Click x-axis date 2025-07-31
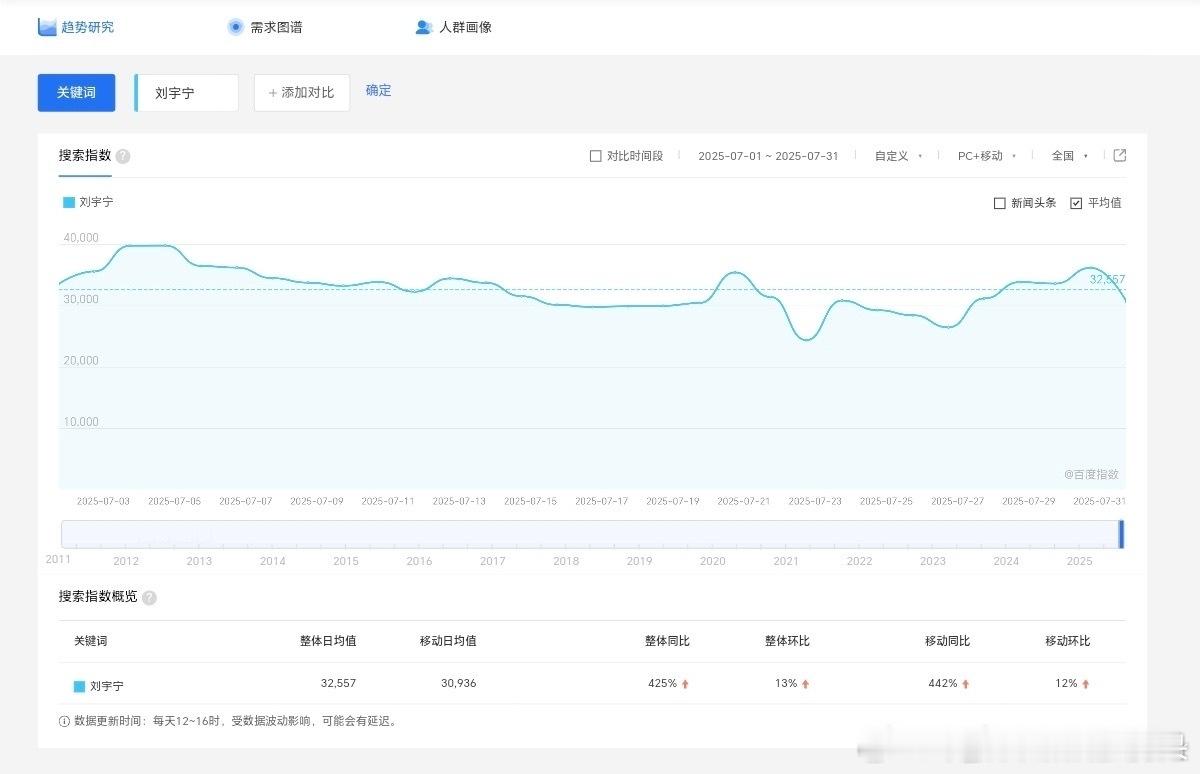The height and width of the screenshot is (774, 1200). click(x=1099, y=501)
